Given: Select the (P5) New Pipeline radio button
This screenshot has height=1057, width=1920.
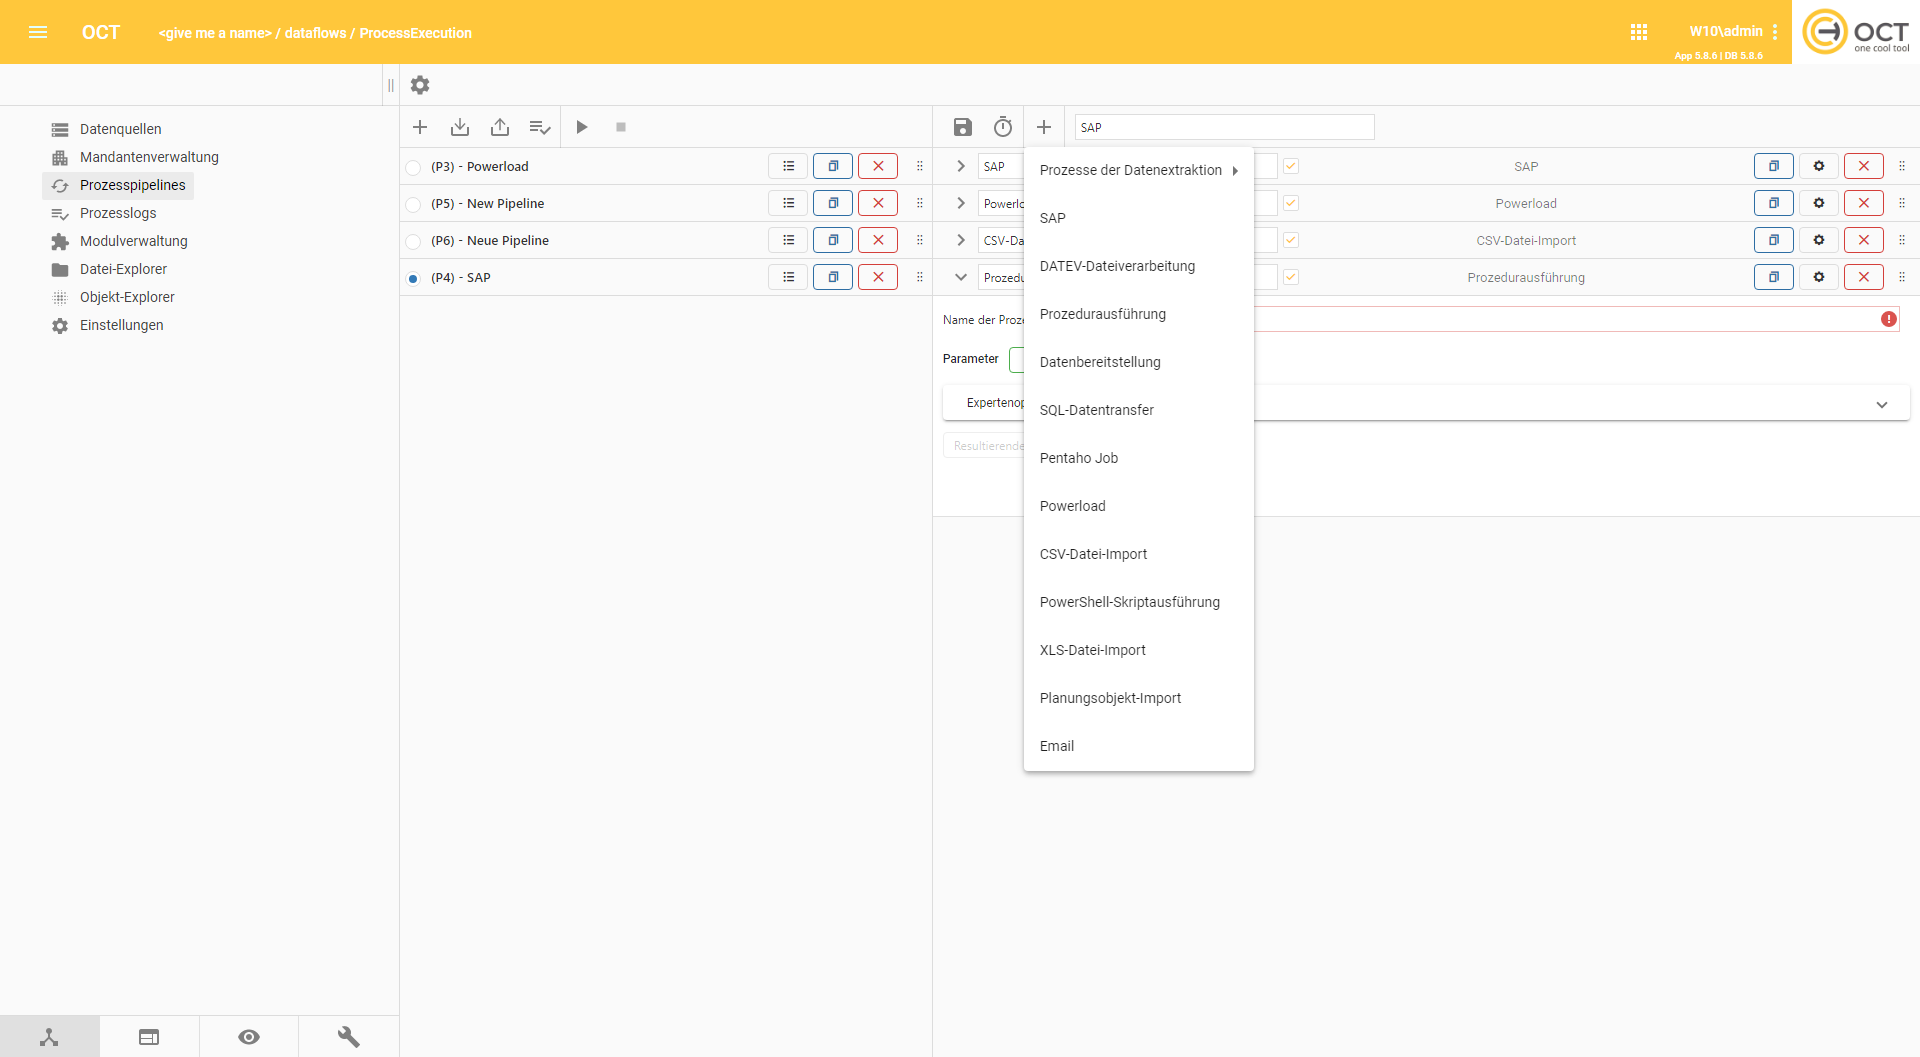Looking at the screenshot, I should 413,204.
